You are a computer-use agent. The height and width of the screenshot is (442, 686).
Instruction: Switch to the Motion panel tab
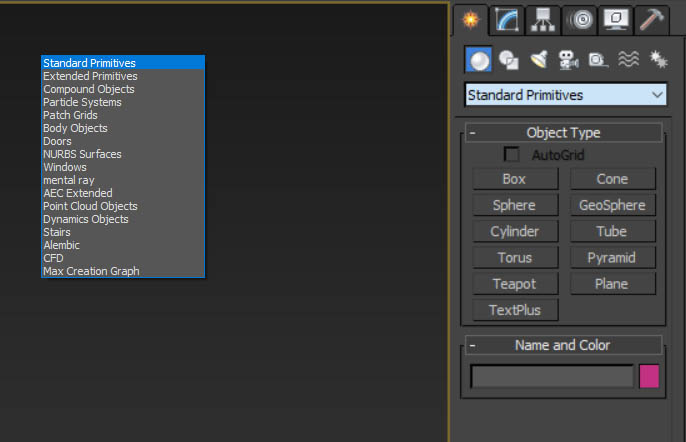[x=579, y=20]
